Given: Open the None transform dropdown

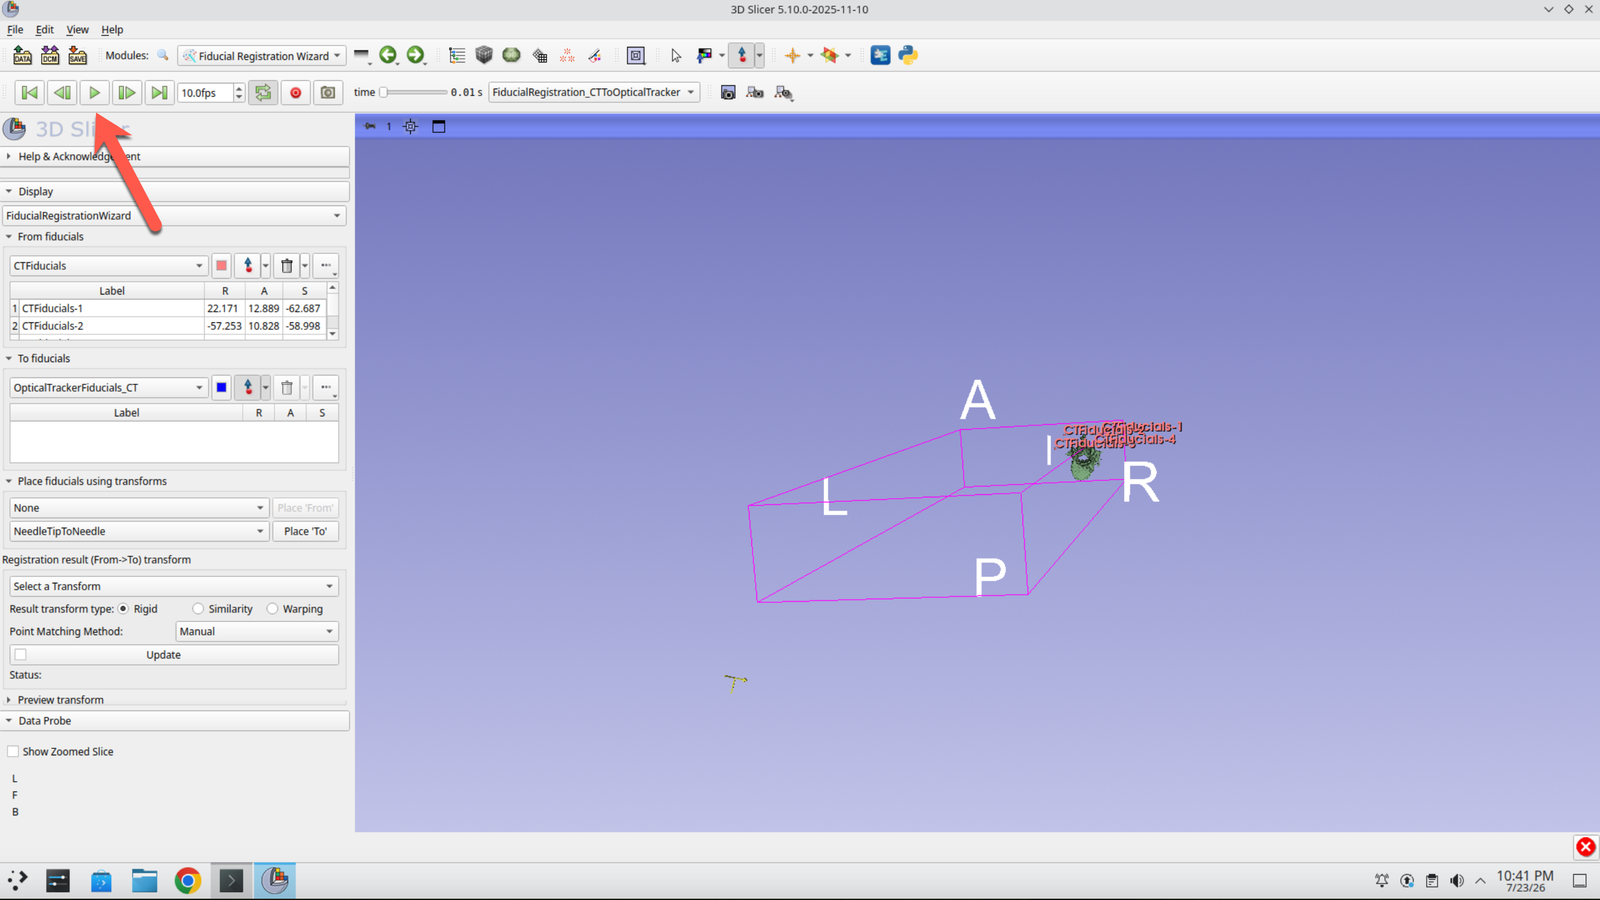Looking at the screenshot, I should pos(139,508).
